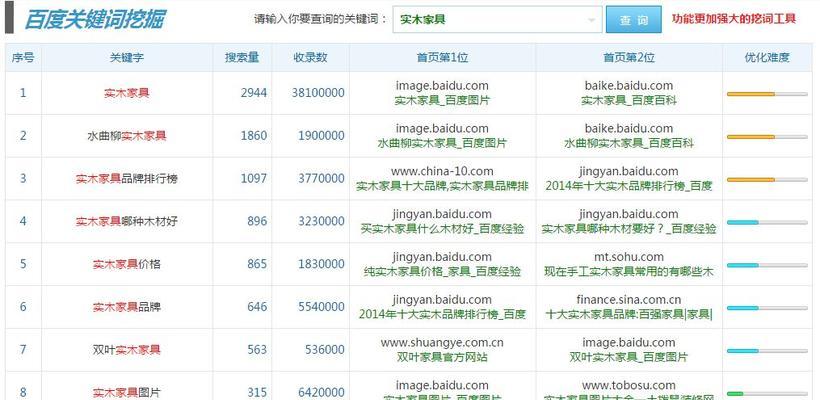
Task: Click difficulty bar for row 6 实木家具品牌
Action: coord(767,308)
